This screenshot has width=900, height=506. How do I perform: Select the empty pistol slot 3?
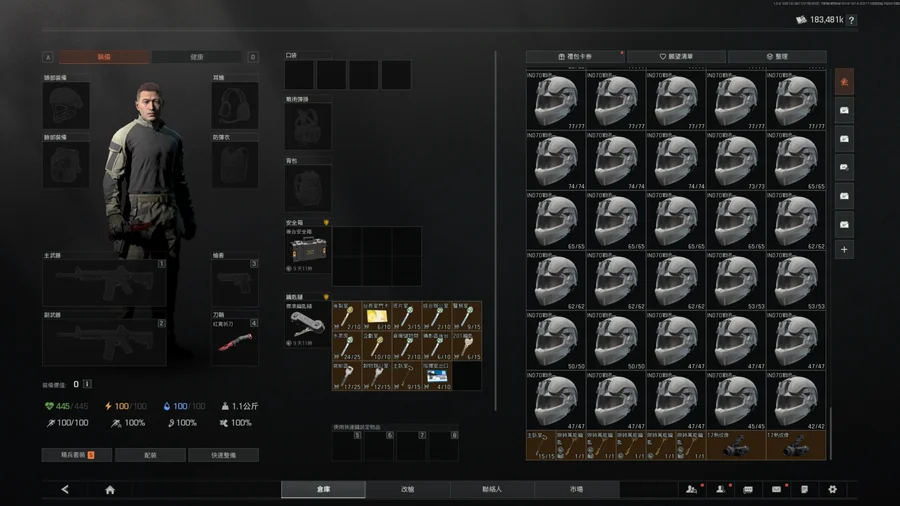[235, 283]
